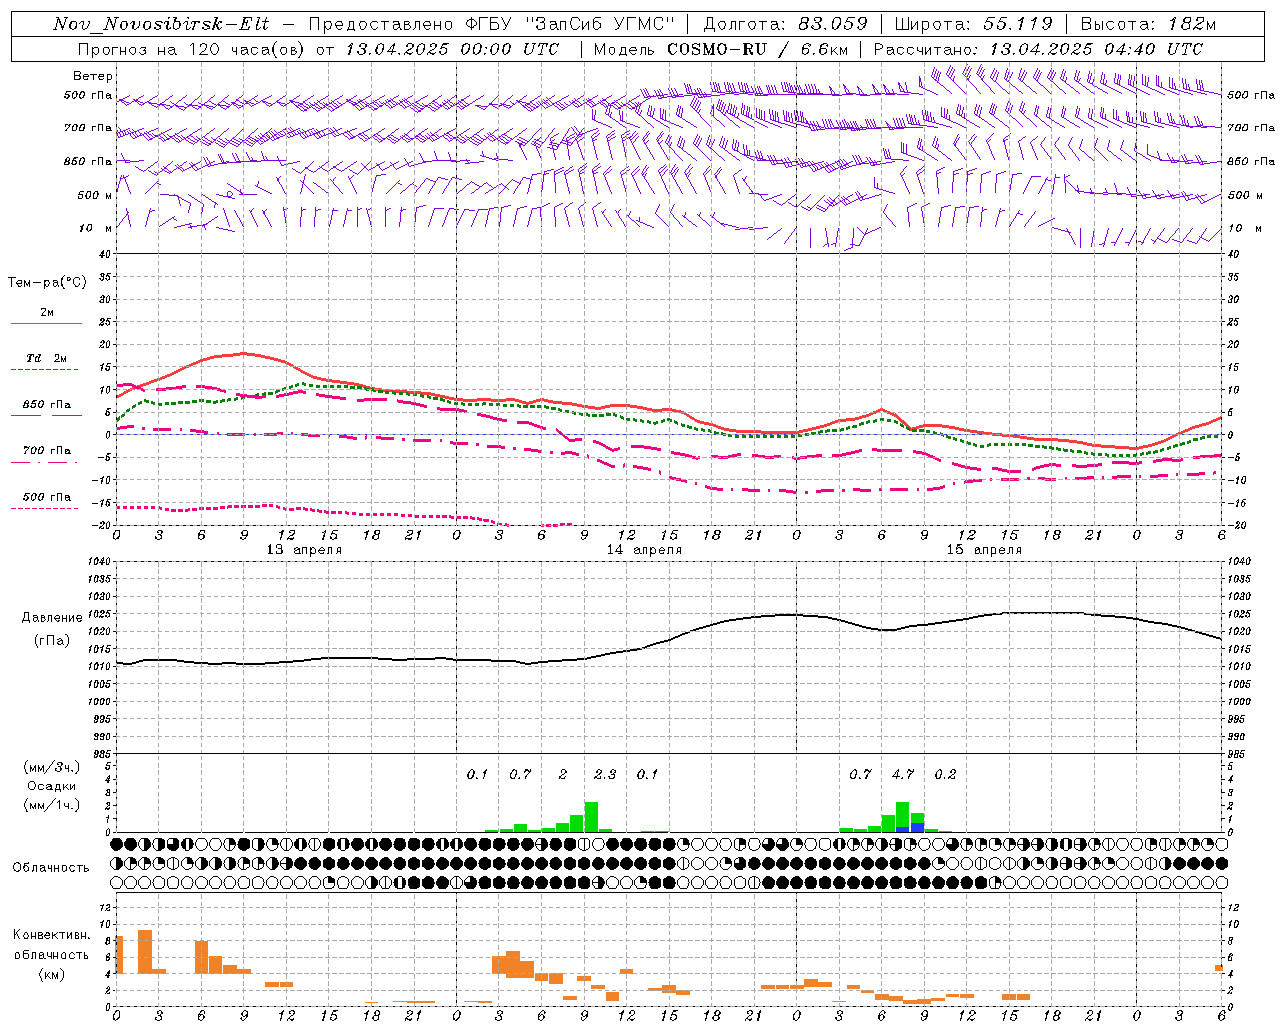Click the Ветер panel label

[93, 76]
